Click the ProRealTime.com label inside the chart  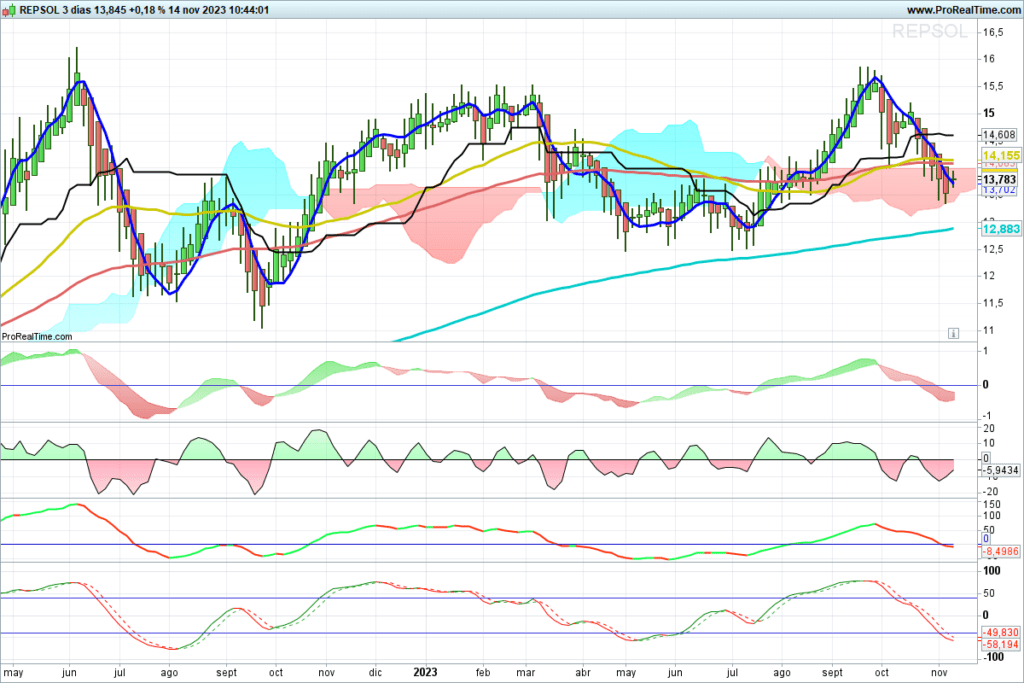click(x=37, y=336)
